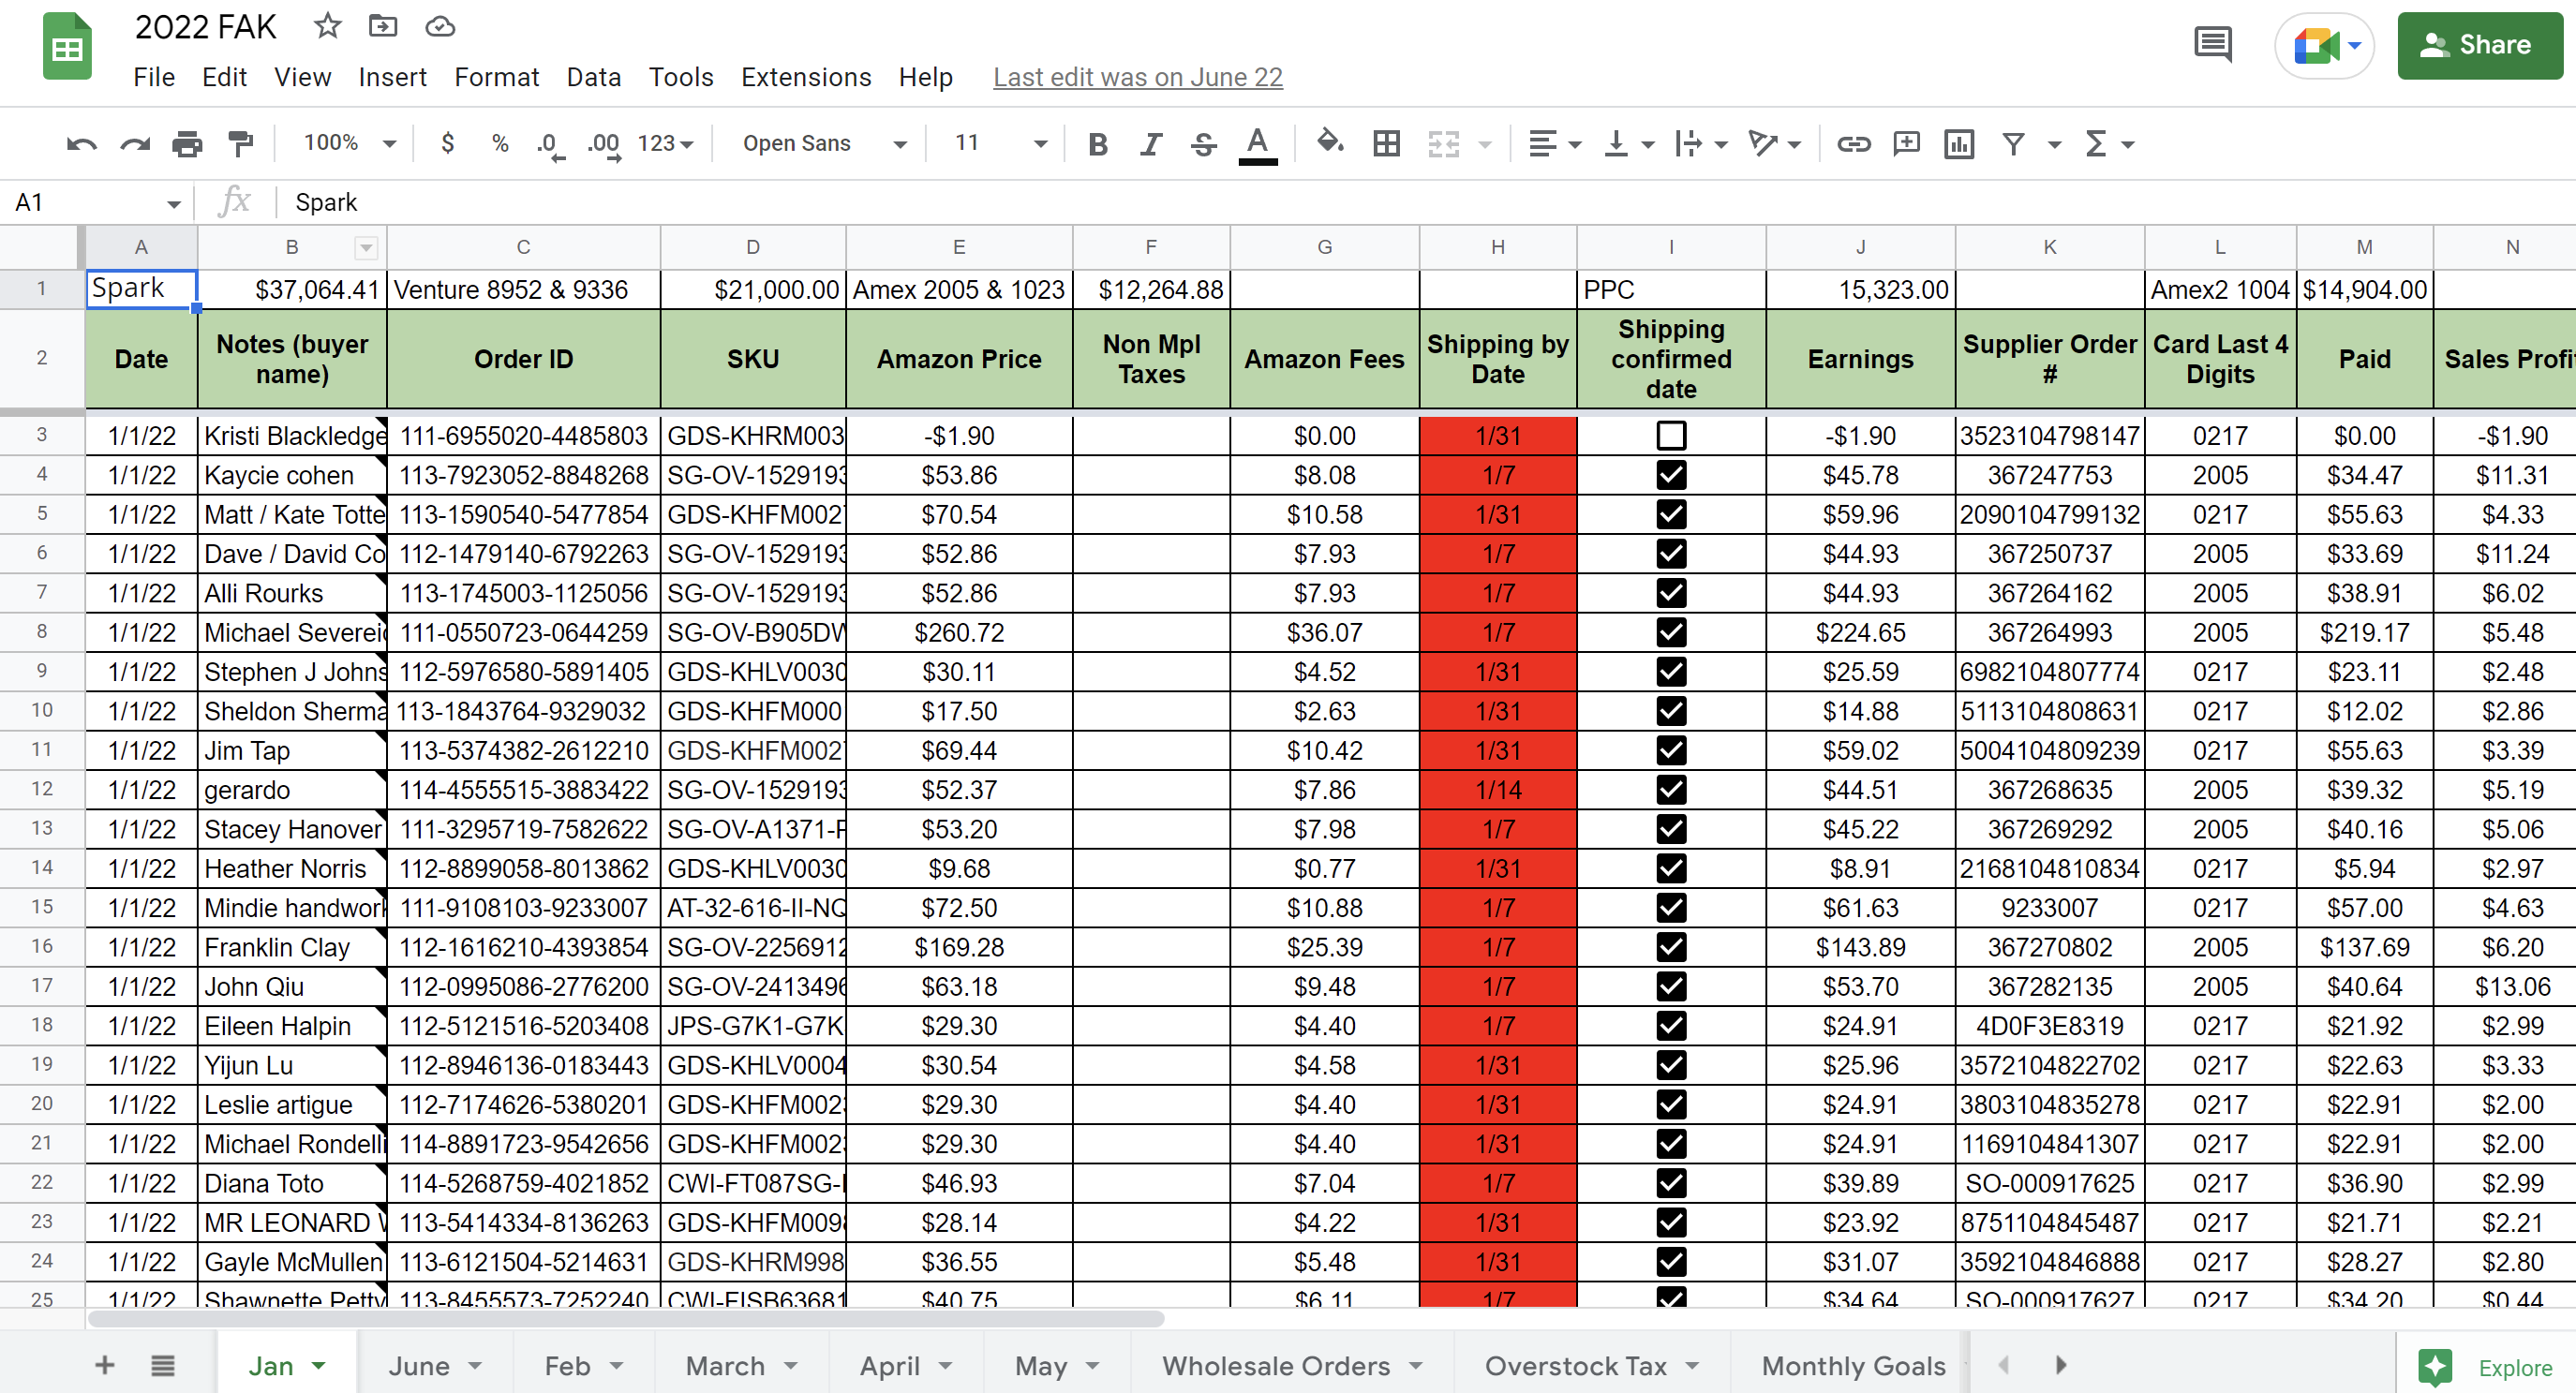Check the Kristi Blackledge shipping confirmed box
This screenshot has width=2576, height=1393.
coord(1671,435)
